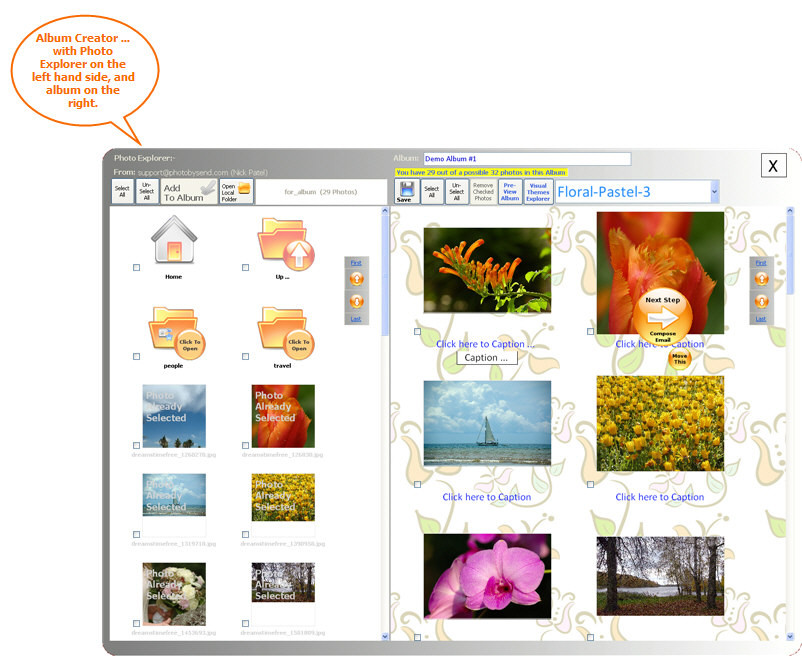Select All photos in the Photo Explorer toolbar
This screenshot has width=802, height=656.
[122, 192]
